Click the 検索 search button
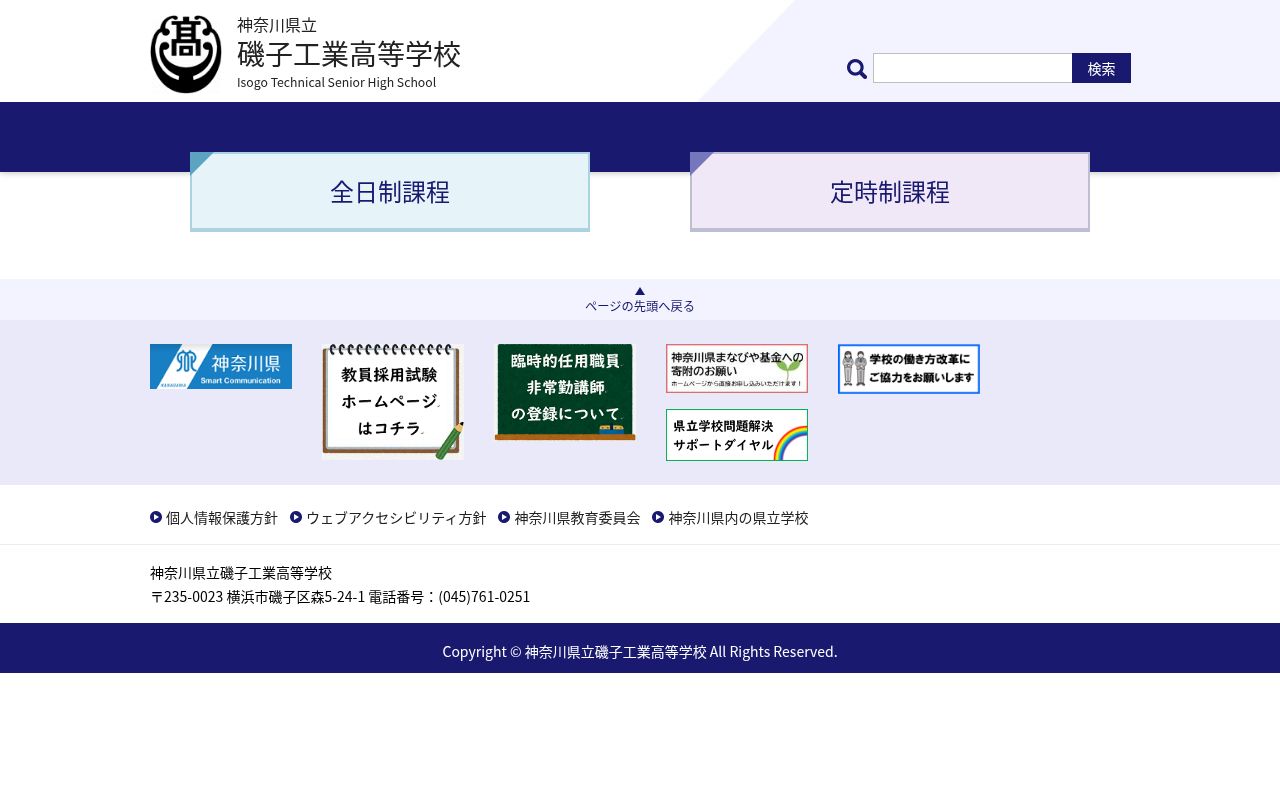 coord(1102,68)
